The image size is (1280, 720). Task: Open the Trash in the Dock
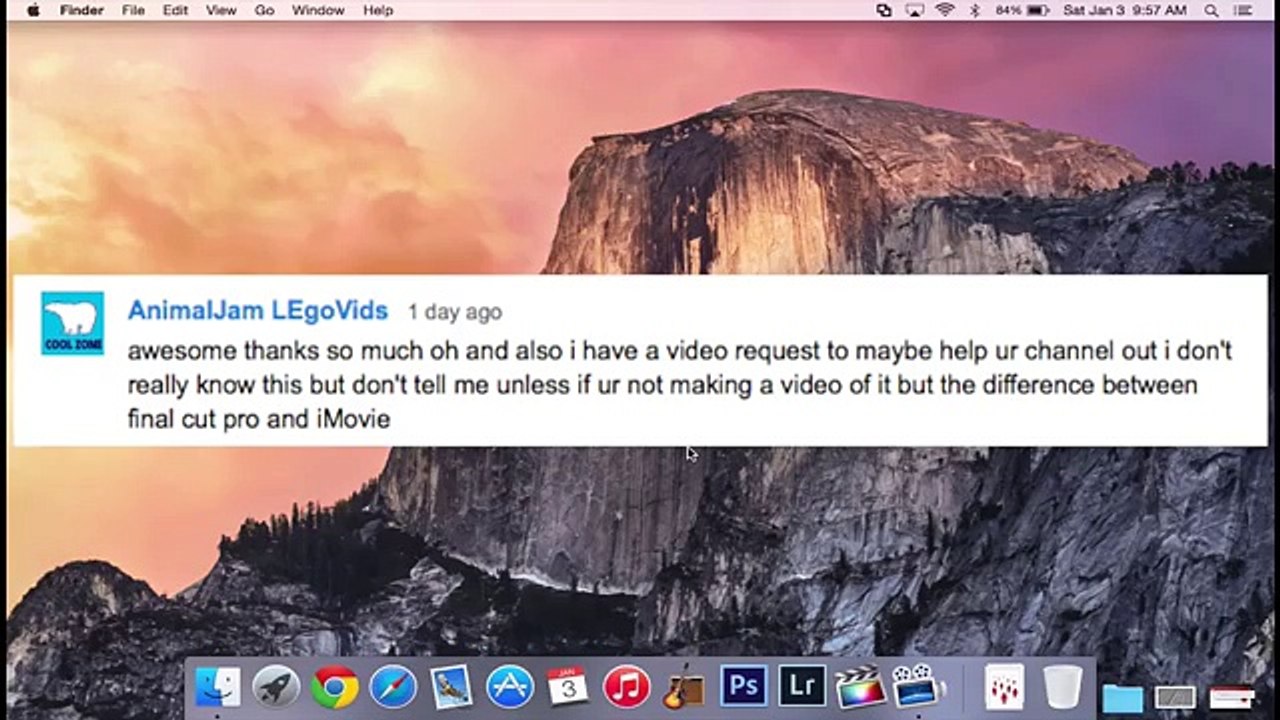1062,687
